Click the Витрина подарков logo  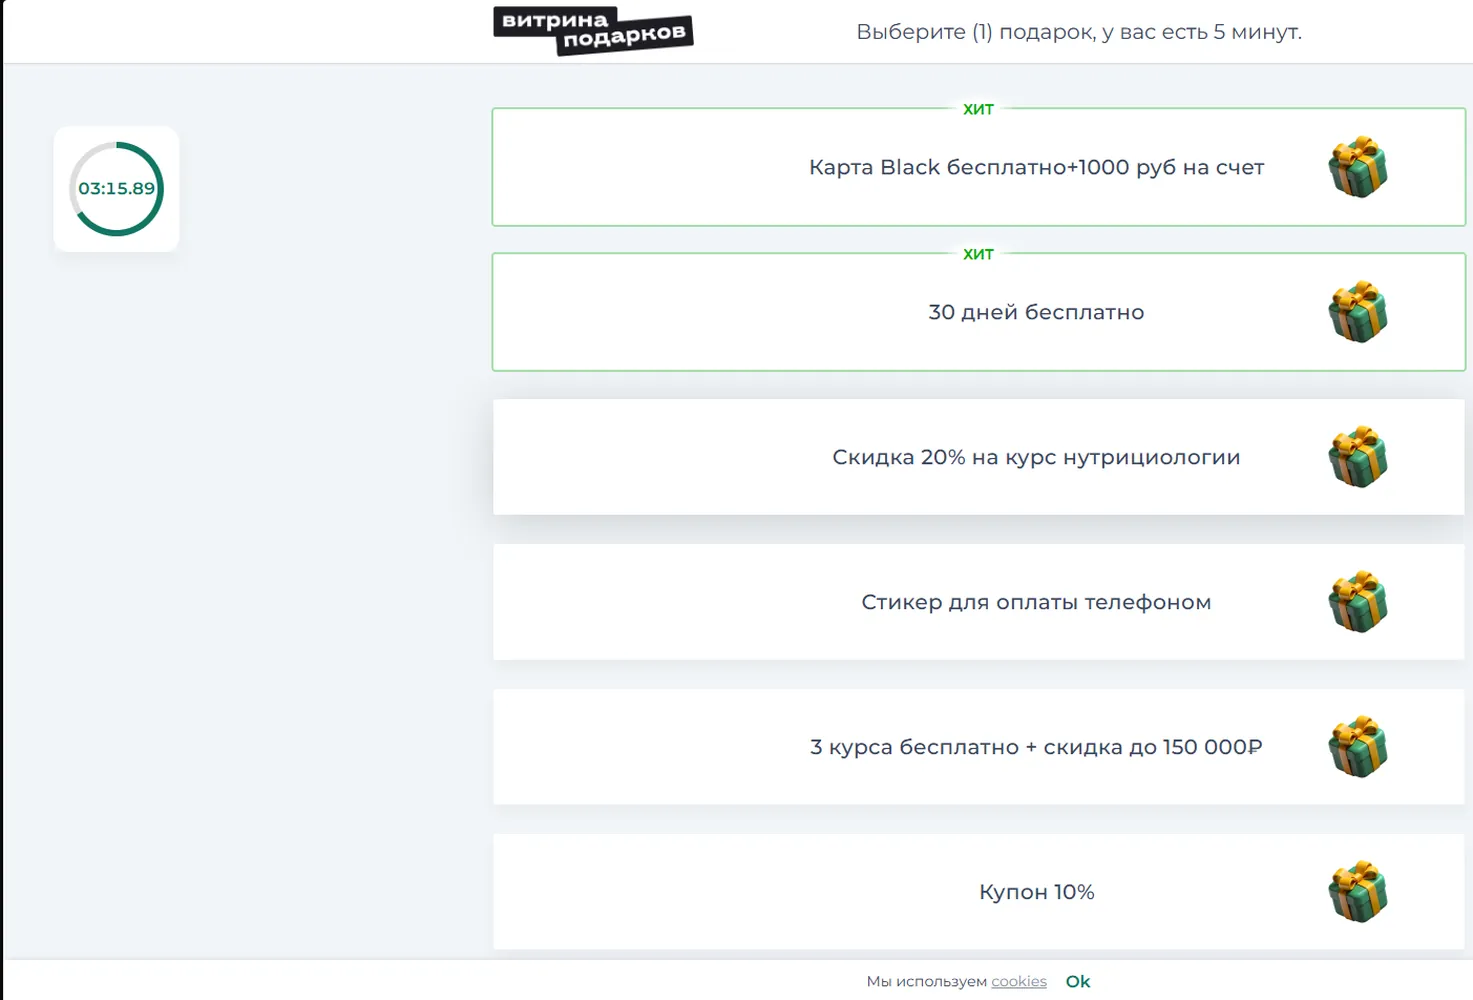(x=593, y=31)
